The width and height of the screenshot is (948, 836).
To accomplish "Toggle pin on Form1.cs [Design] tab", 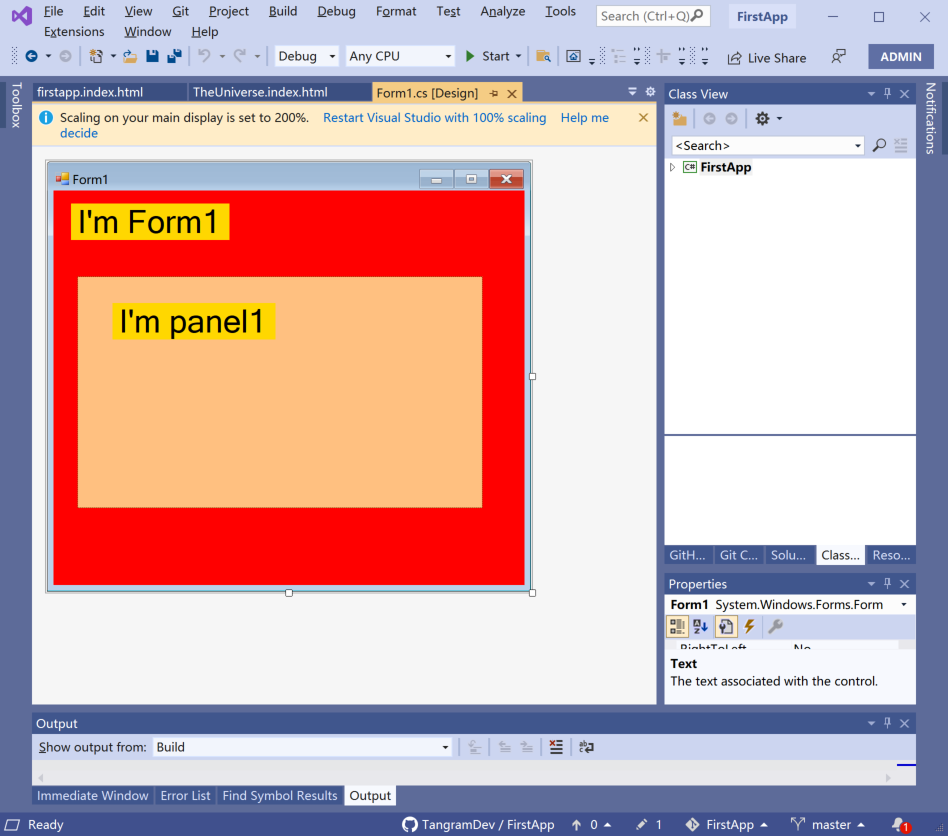I will (x=494, y=93).
